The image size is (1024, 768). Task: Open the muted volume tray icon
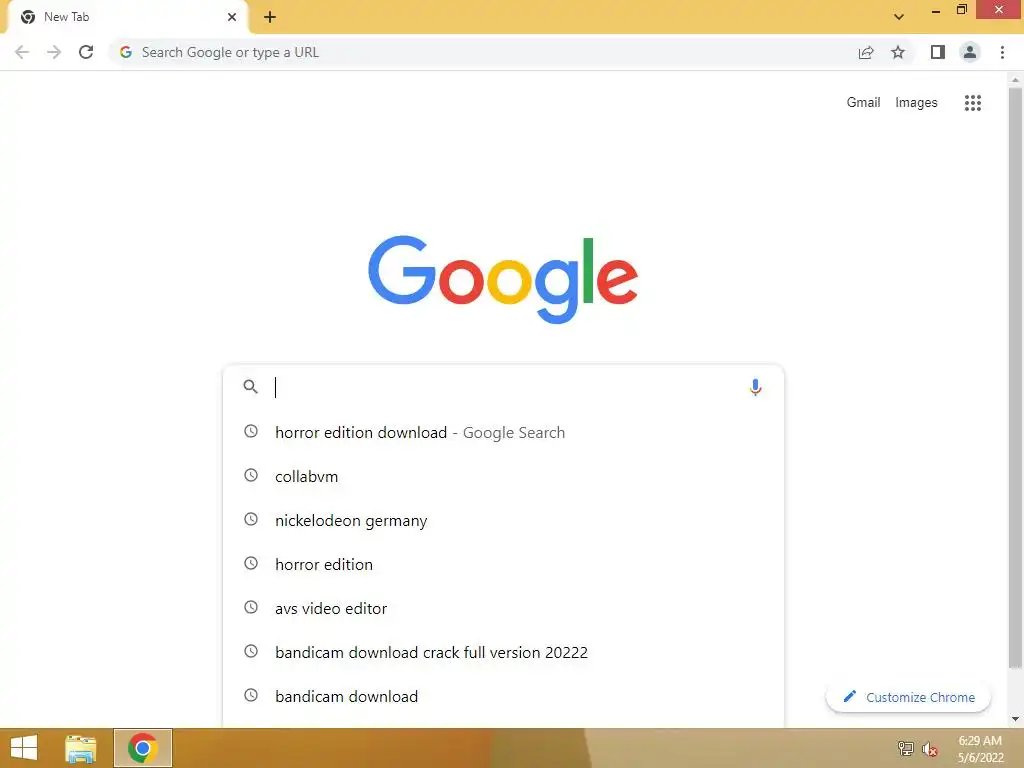pos(929,749)
